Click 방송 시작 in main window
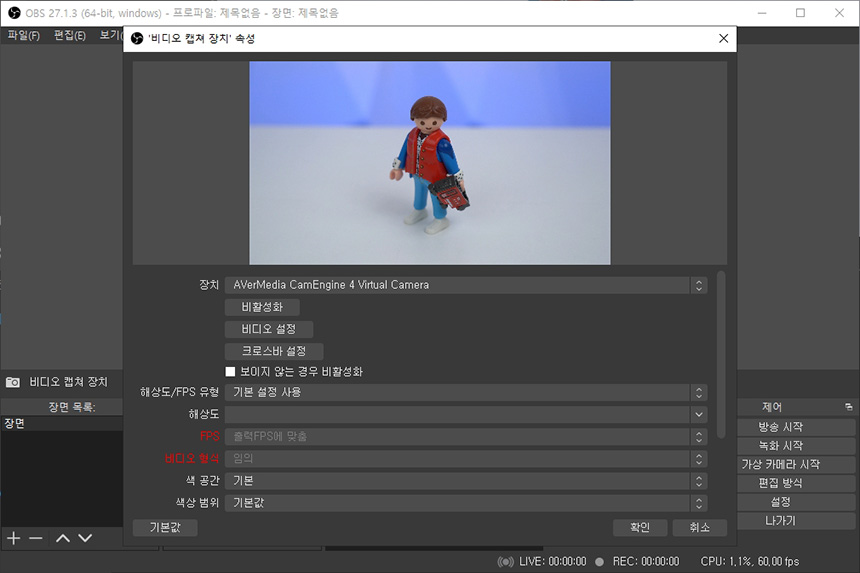 797,427
